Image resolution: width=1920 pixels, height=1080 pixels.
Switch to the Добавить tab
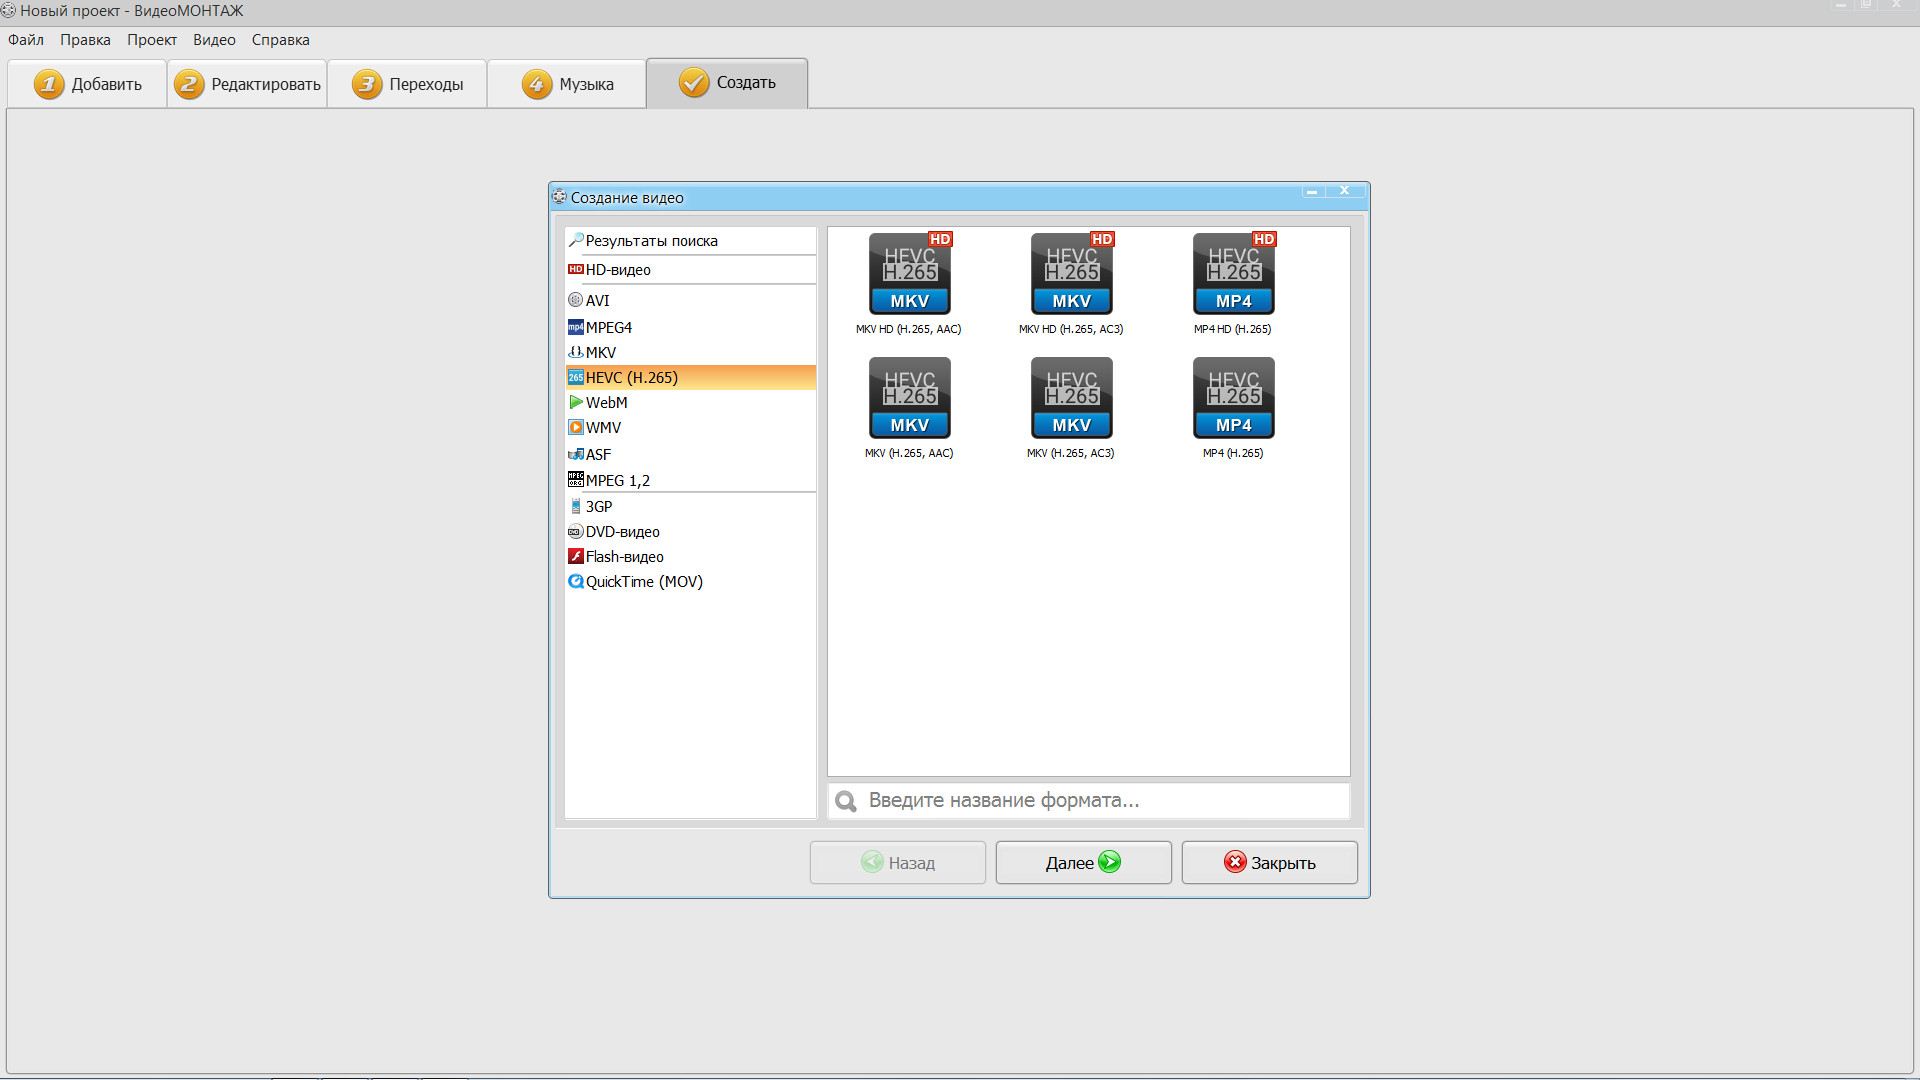pyautogui.click(x=87, y=84)
